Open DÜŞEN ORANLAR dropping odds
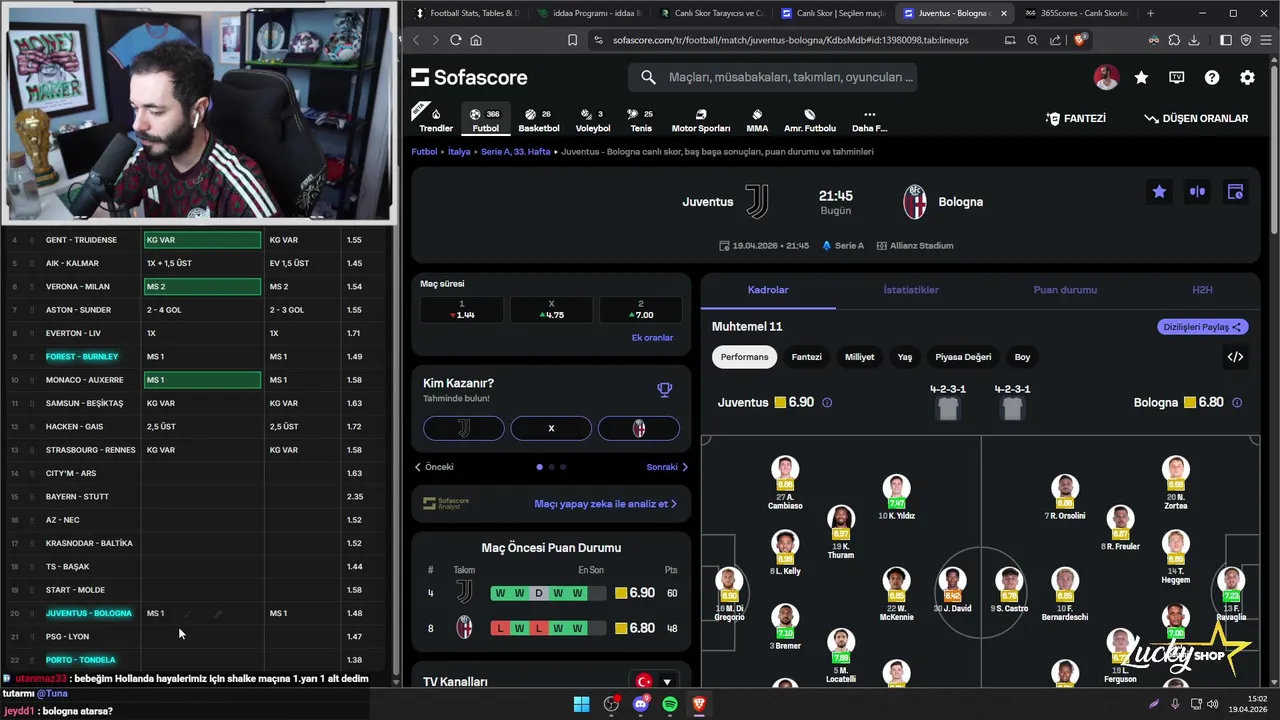 coord(1196,118)
